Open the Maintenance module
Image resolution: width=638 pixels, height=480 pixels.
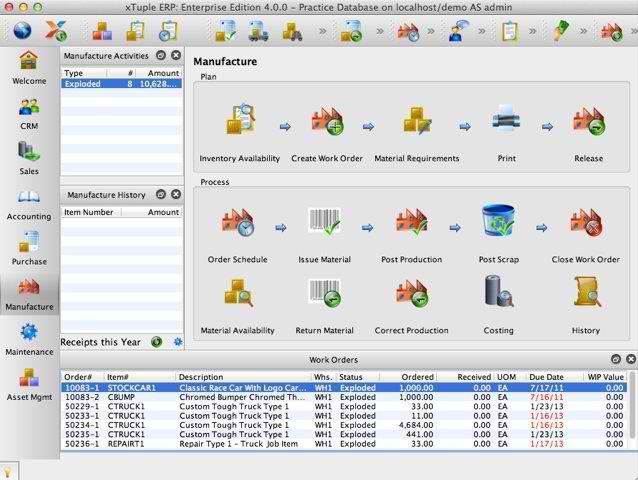29,340
